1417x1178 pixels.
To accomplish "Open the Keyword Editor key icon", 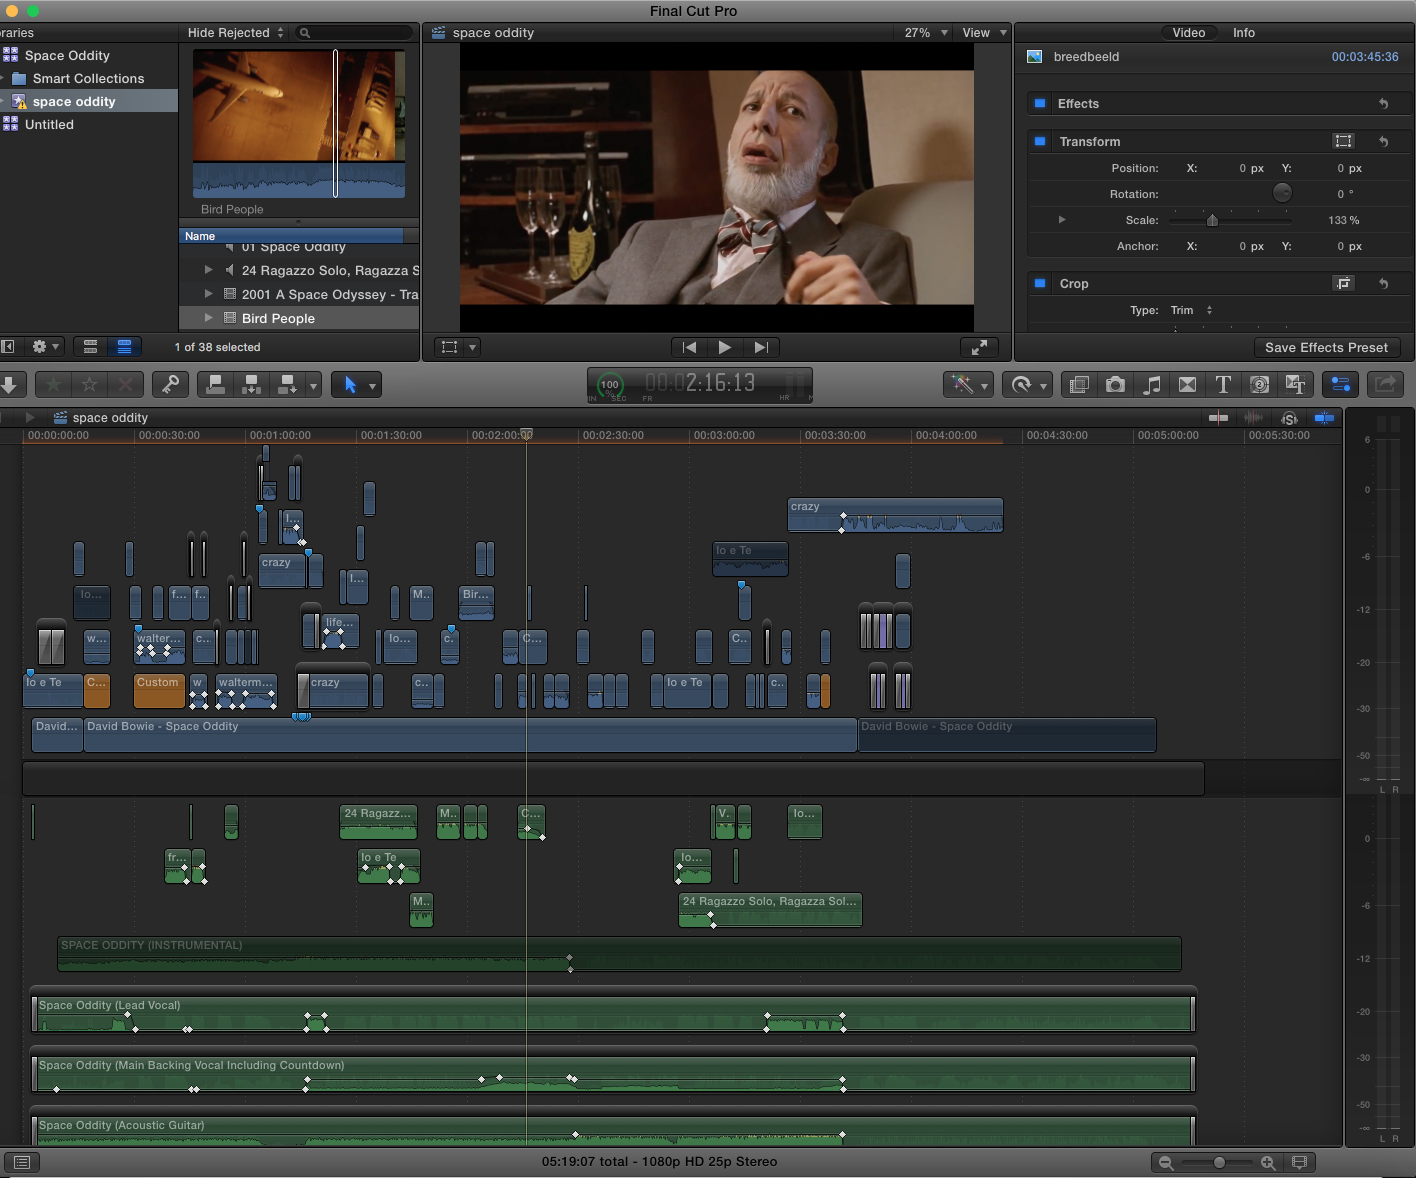I will click(170, 384).
